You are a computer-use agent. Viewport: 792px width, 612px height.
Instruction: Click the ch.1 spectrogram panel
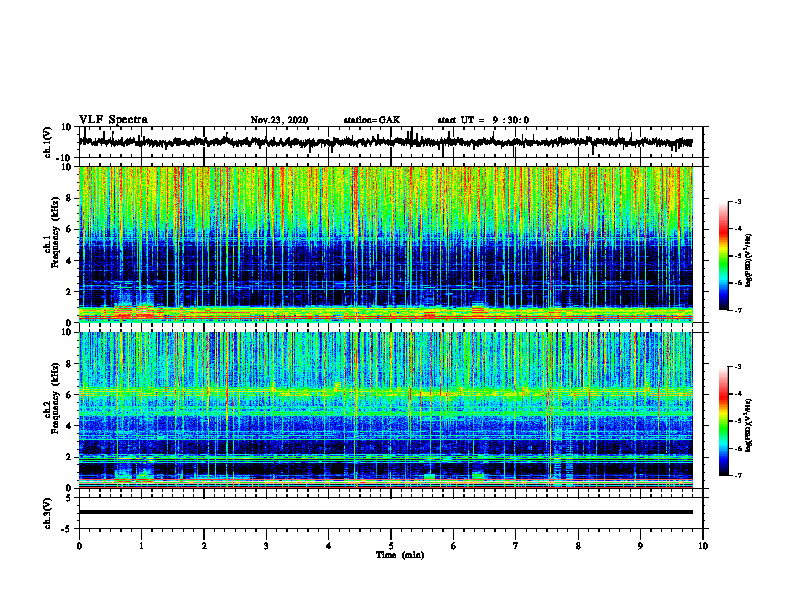pos(385,244)
